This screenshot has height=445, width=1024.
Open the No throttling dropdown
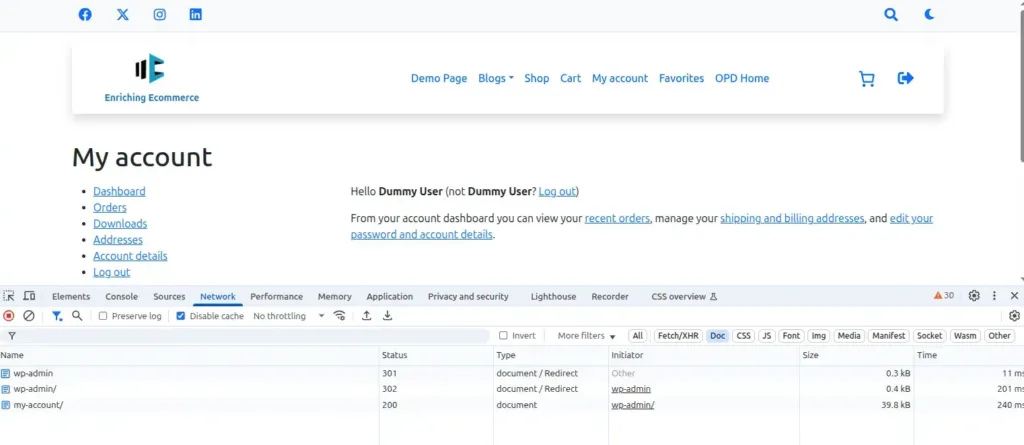pyautogui.click(x=288, y=316)
